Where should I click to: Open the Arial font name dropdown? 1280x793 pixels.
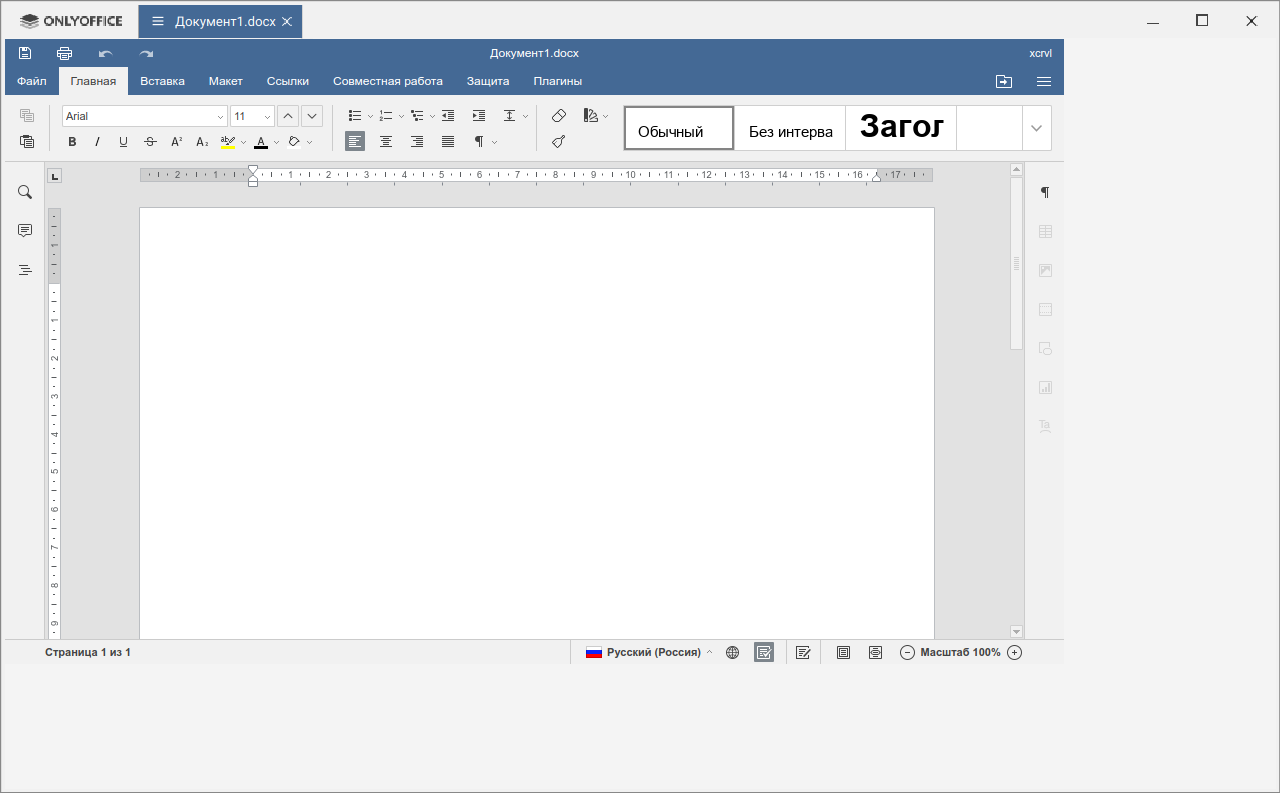[221, 117]
